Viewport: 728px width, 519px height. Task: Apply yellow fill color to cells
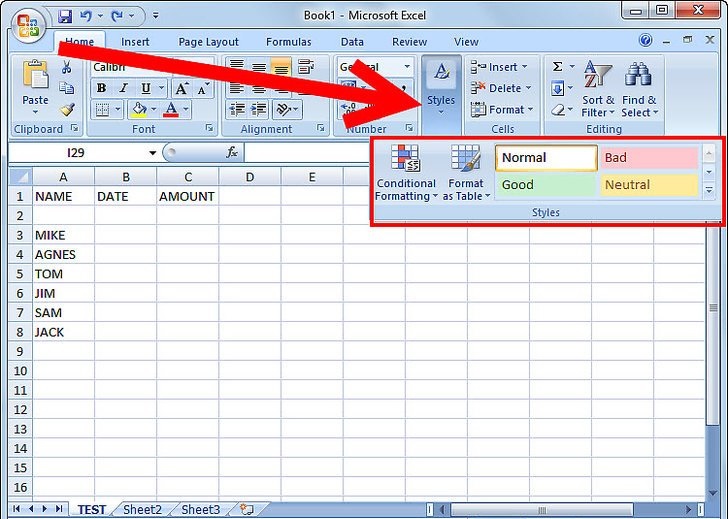pos(139,110)
